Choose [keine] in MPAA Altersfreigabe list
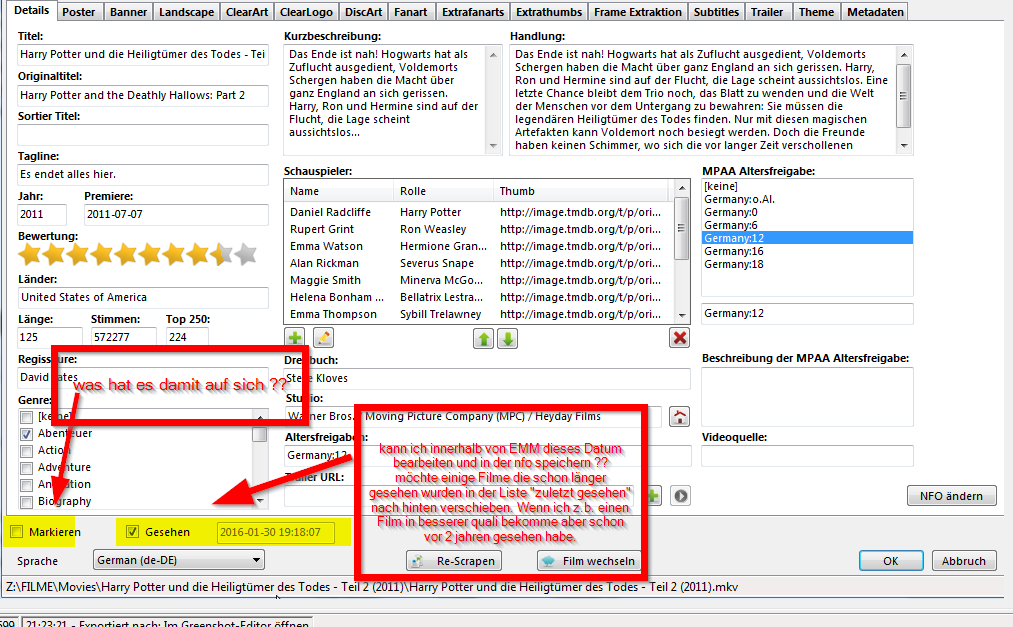 point(807,187)
